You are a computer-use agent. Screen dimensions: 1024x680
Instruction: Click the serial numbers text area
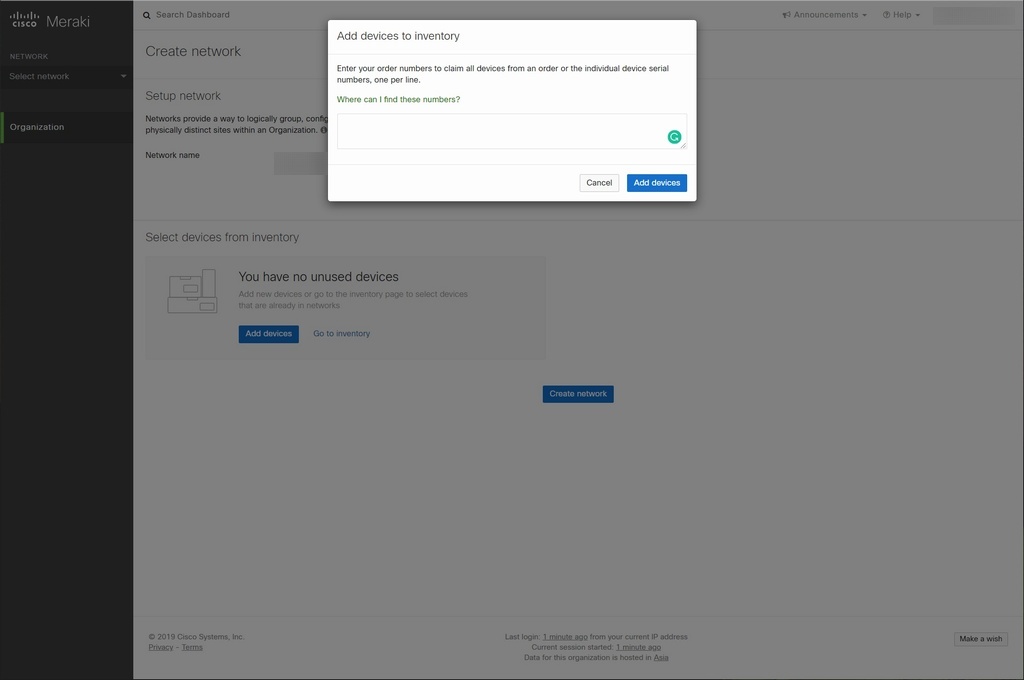click(x=511, y=131)
